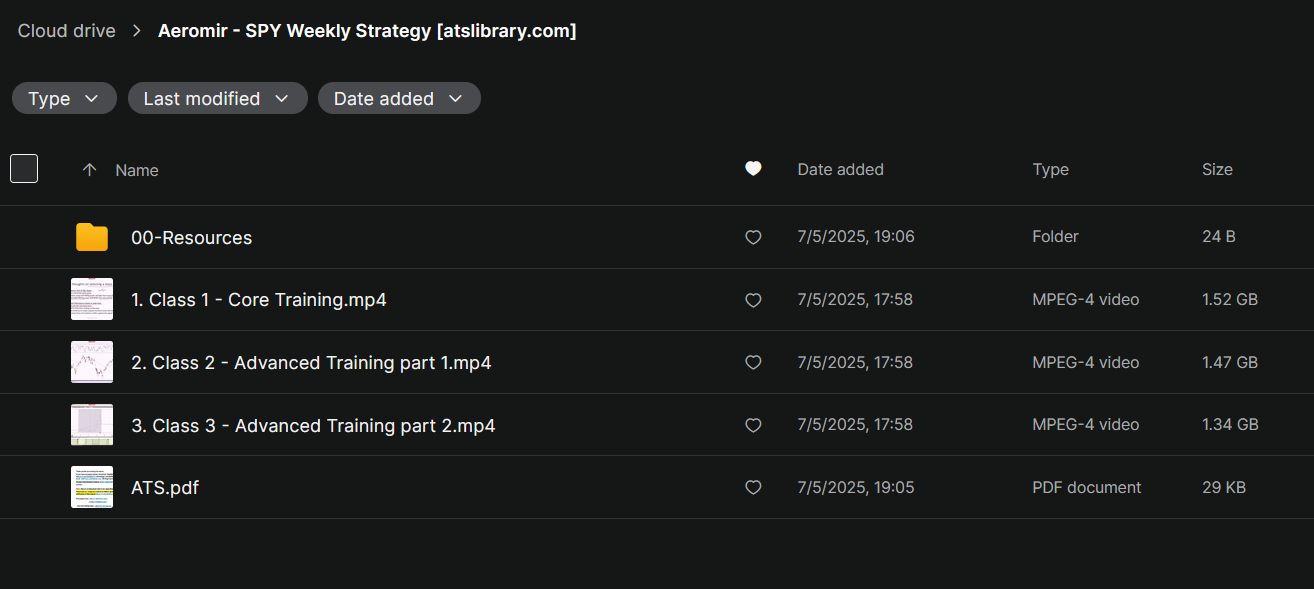Click heart icon for Class 2 video
Screen dimensions: 1314x589
753,362
